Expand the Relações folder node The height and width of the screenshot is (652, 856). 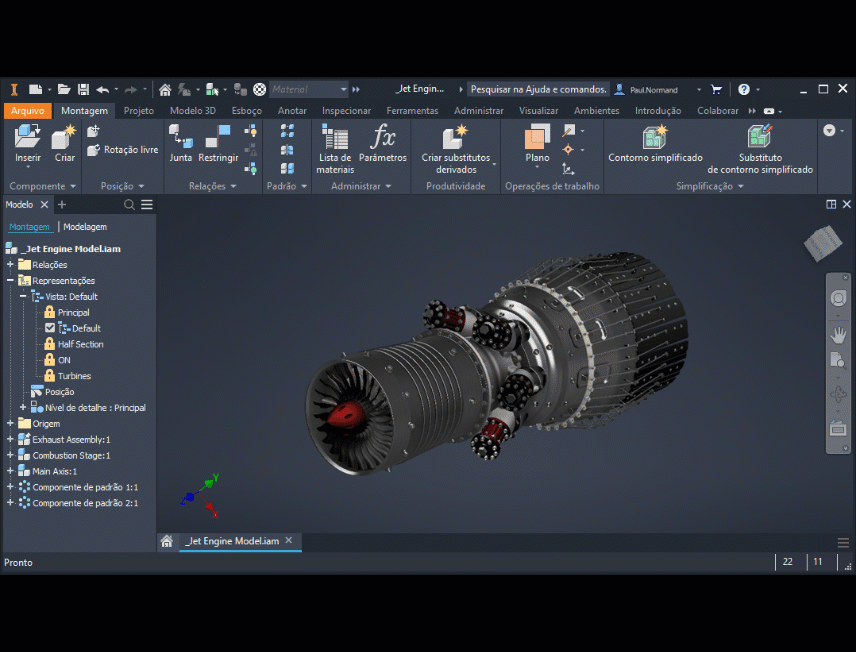point(10,265)
